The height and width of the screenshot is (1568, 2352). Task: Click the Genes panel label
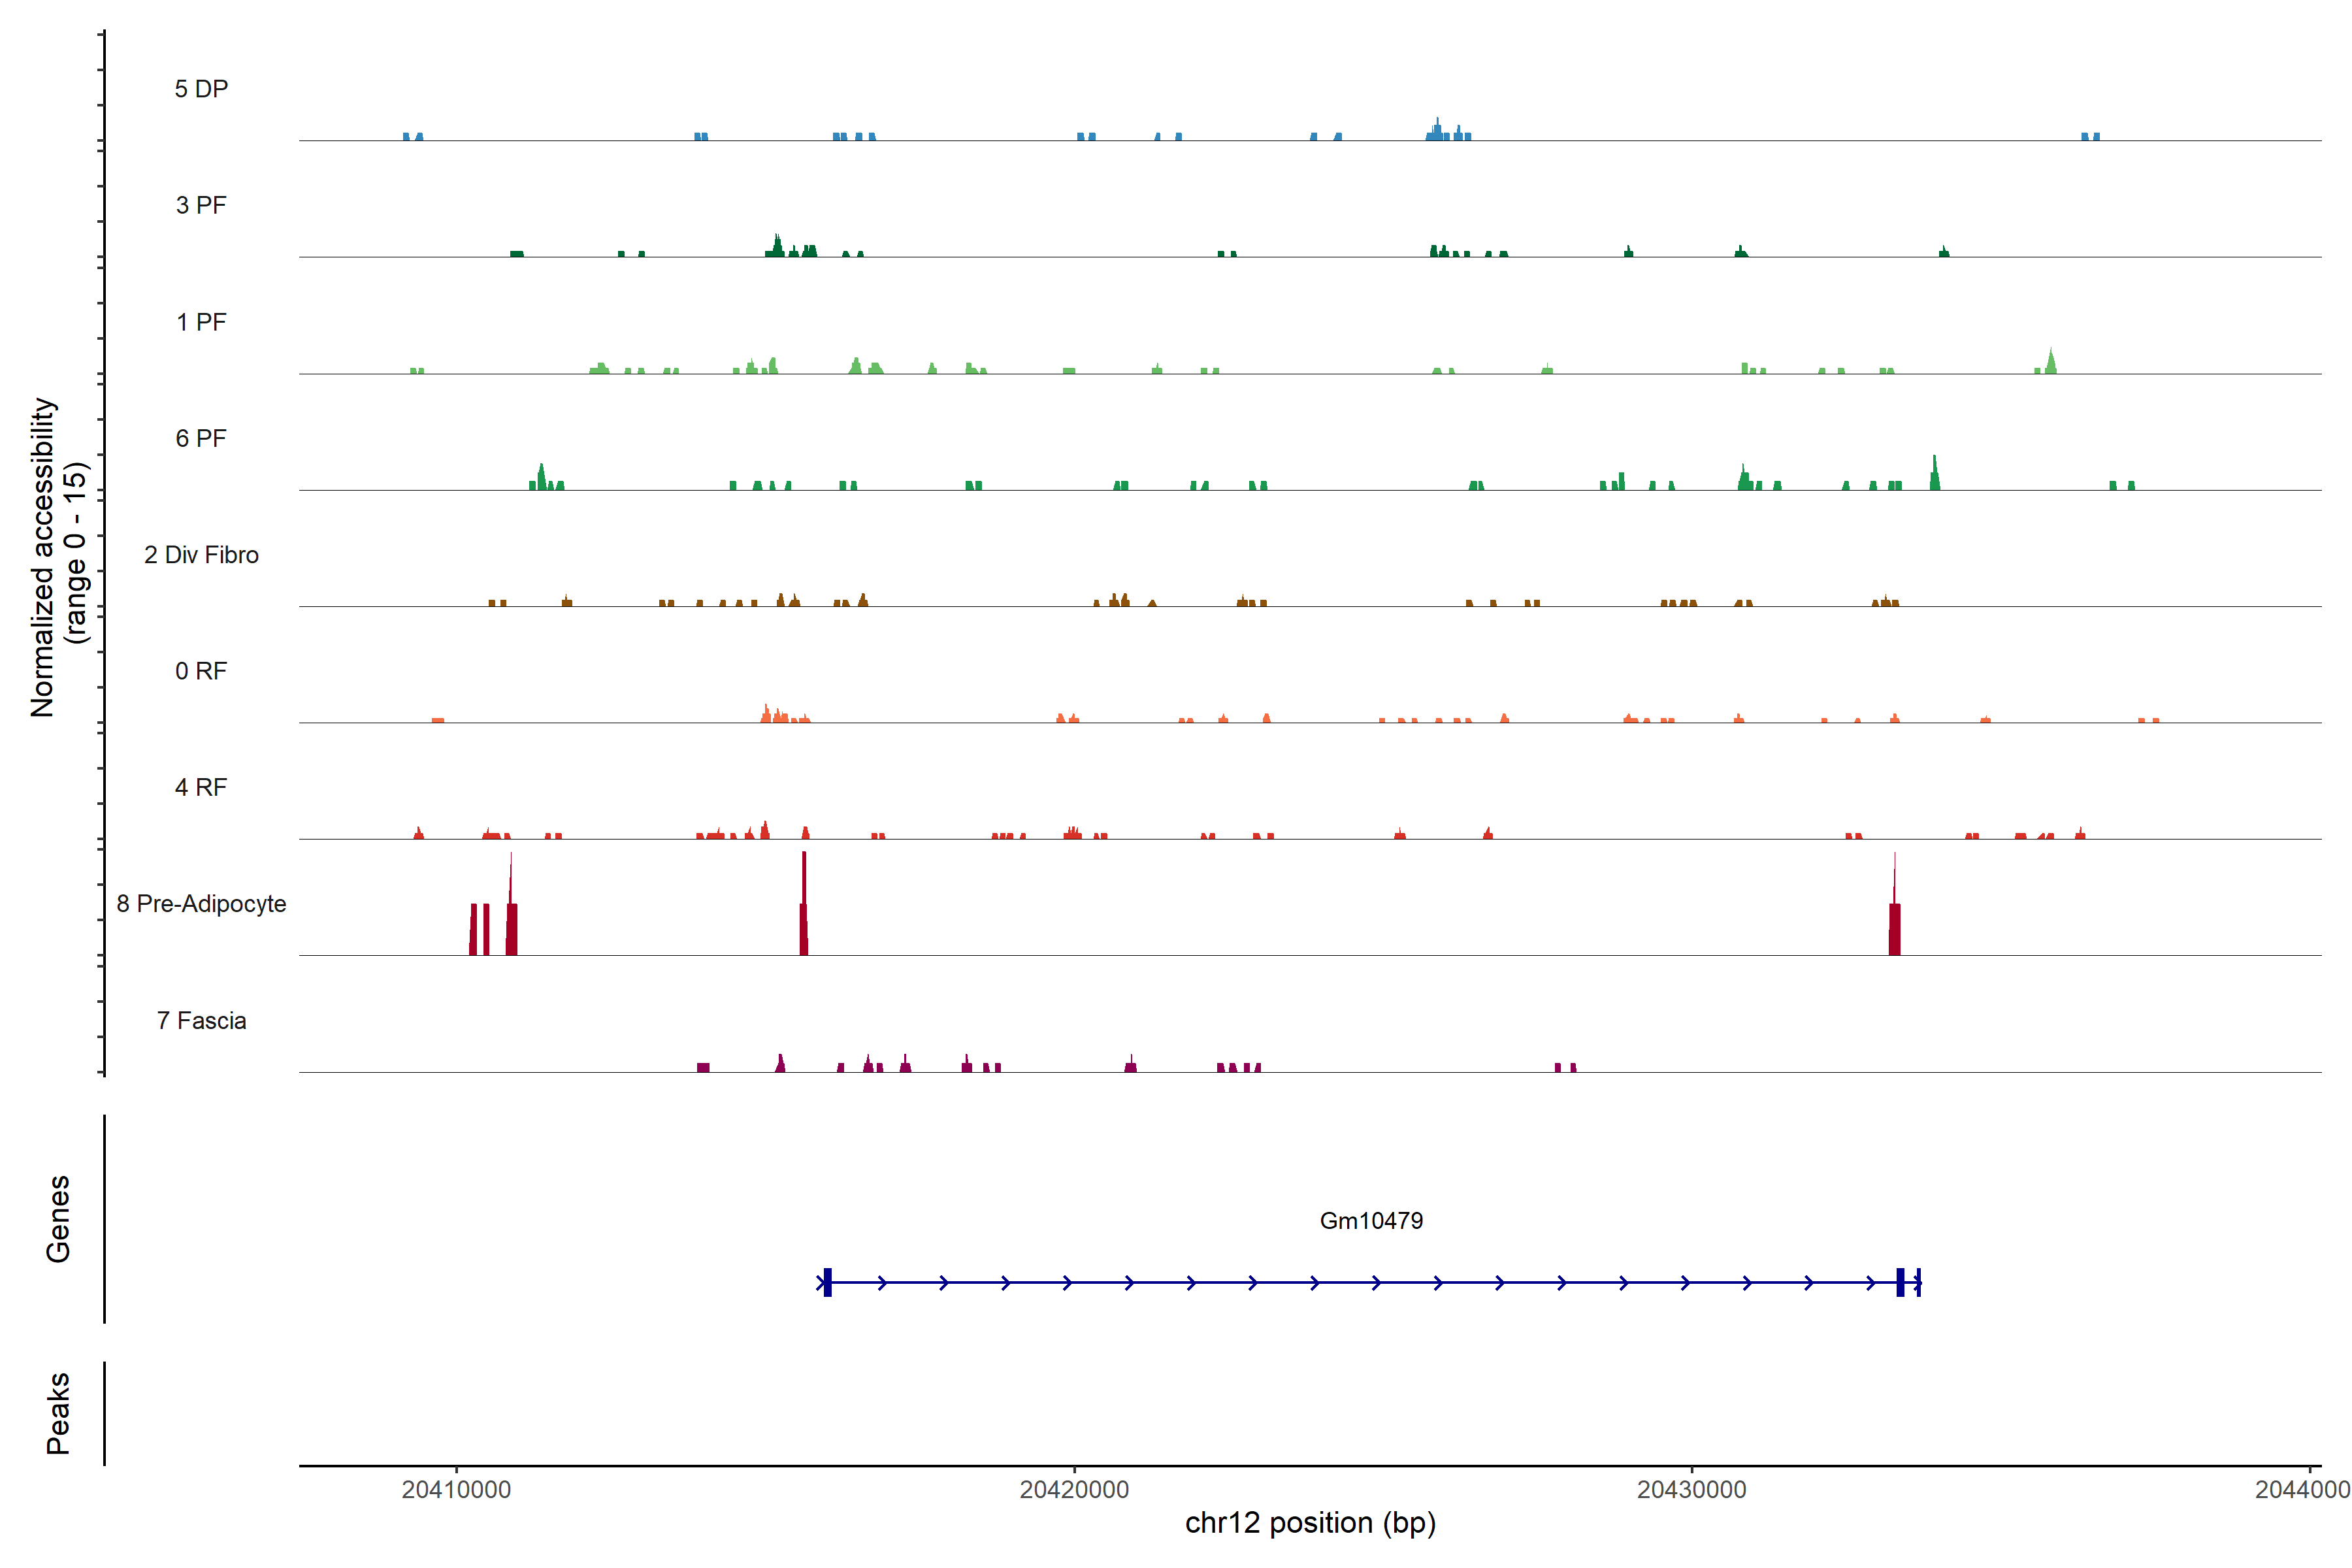[58, 1218]
